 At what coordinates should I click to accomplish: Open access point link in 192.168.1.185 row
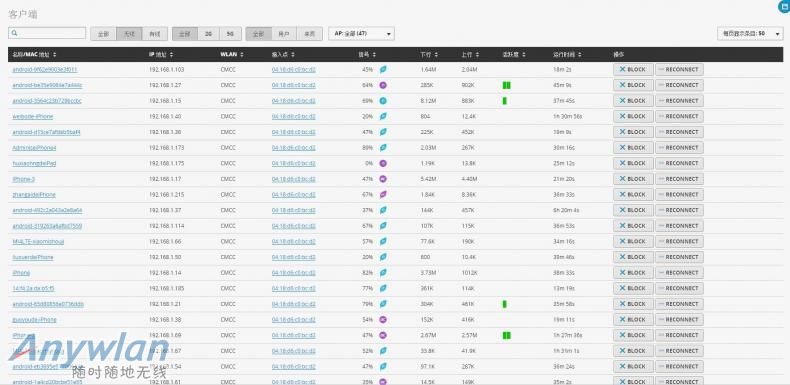tap(294, 288)
